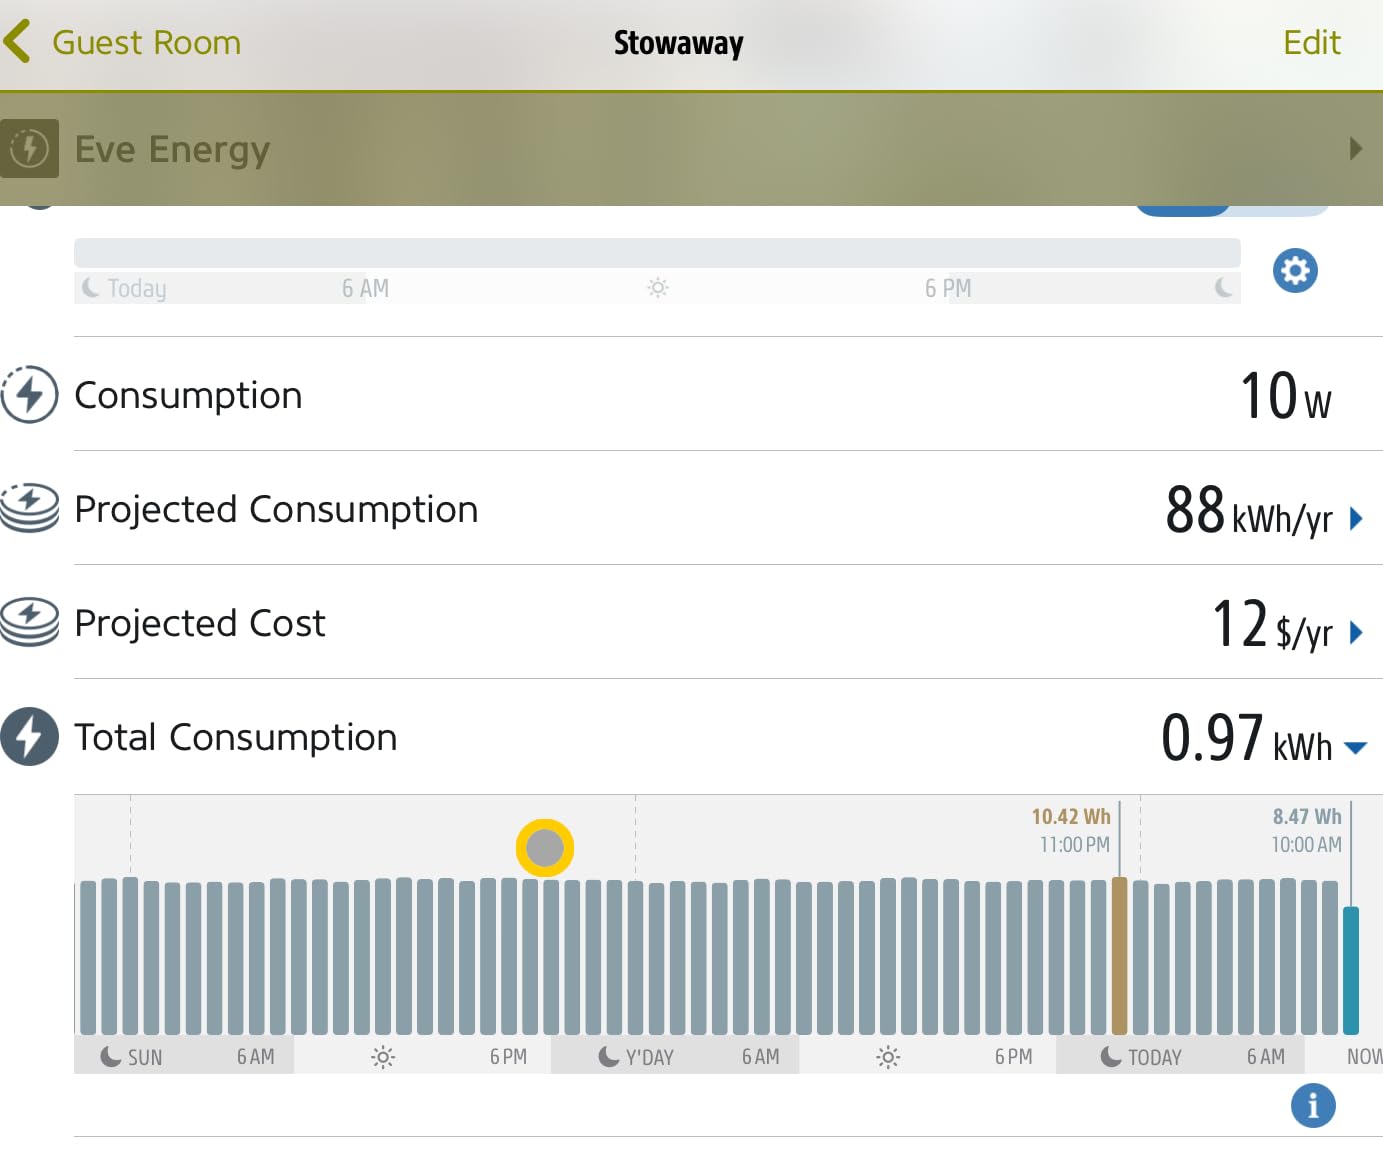Viewport: 1383px width, 1152px height.
Task: Expand Projected Cost 12 $/yr details
Action: pyautogui.click(x=1356, y=632)
